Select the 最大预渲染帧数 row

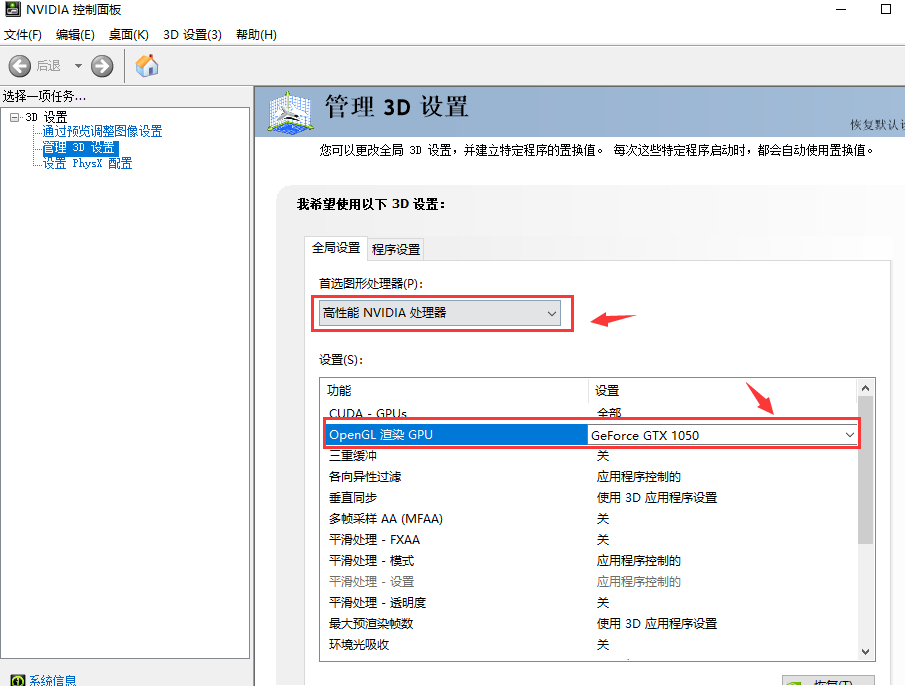click(589, 623)
